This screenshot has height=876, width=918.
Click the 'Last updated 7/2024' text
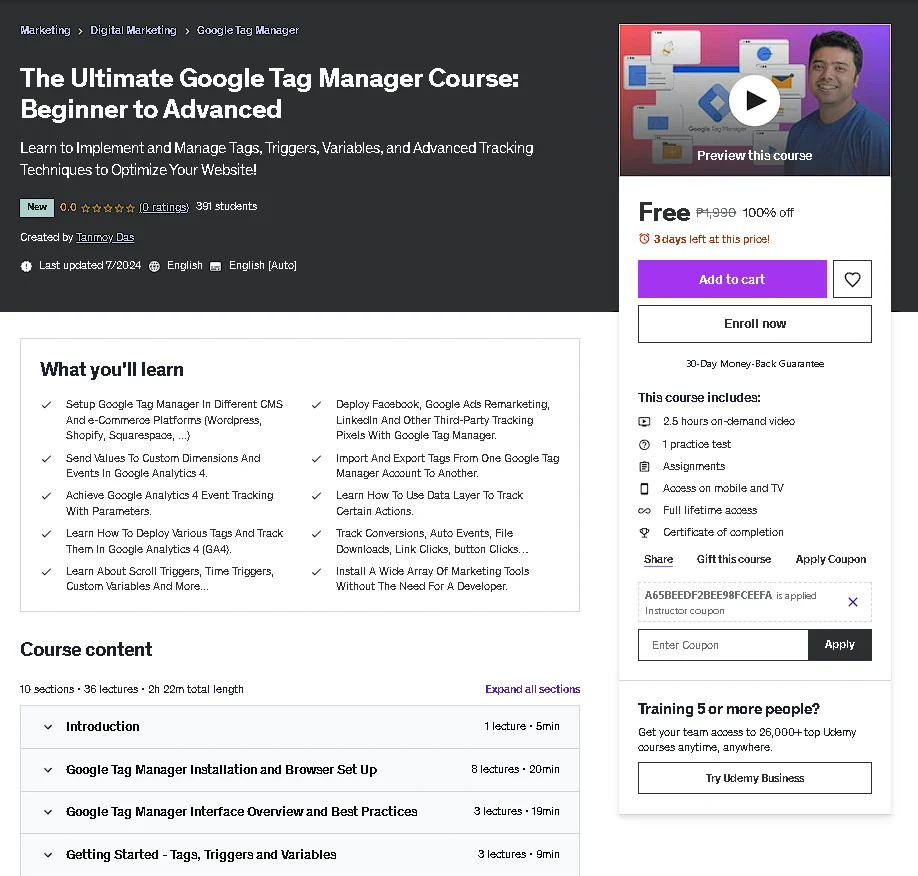(x=90, y=265)
